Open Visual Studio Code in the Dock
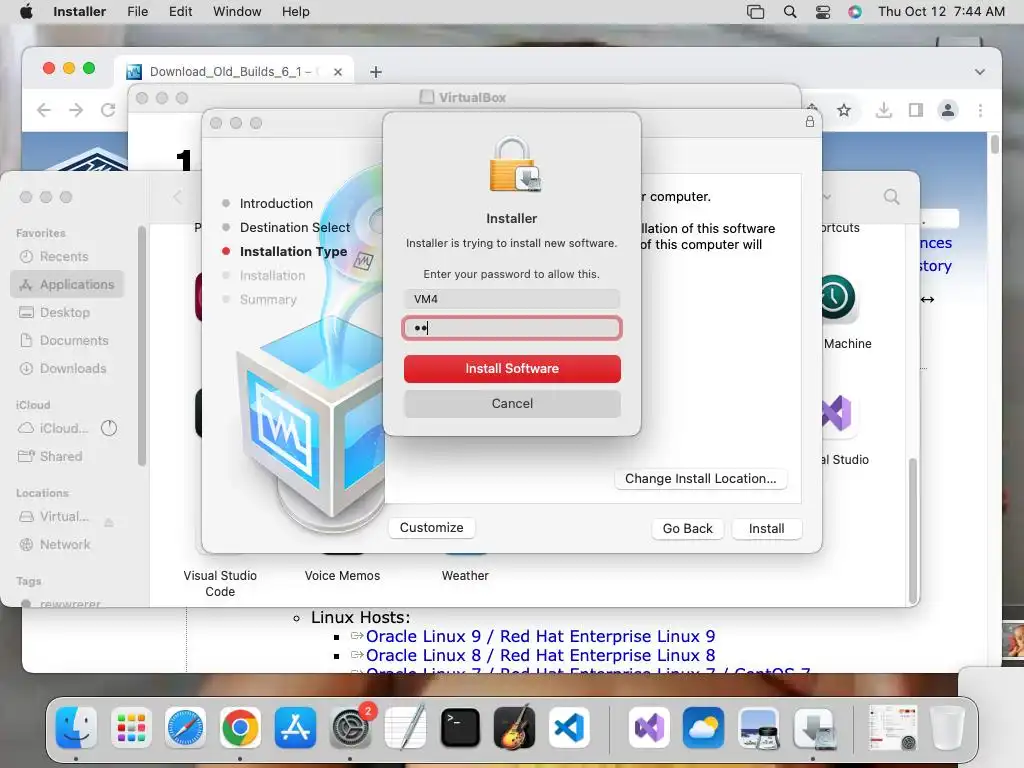This screenshot has width=1024, height=768. 569,727
